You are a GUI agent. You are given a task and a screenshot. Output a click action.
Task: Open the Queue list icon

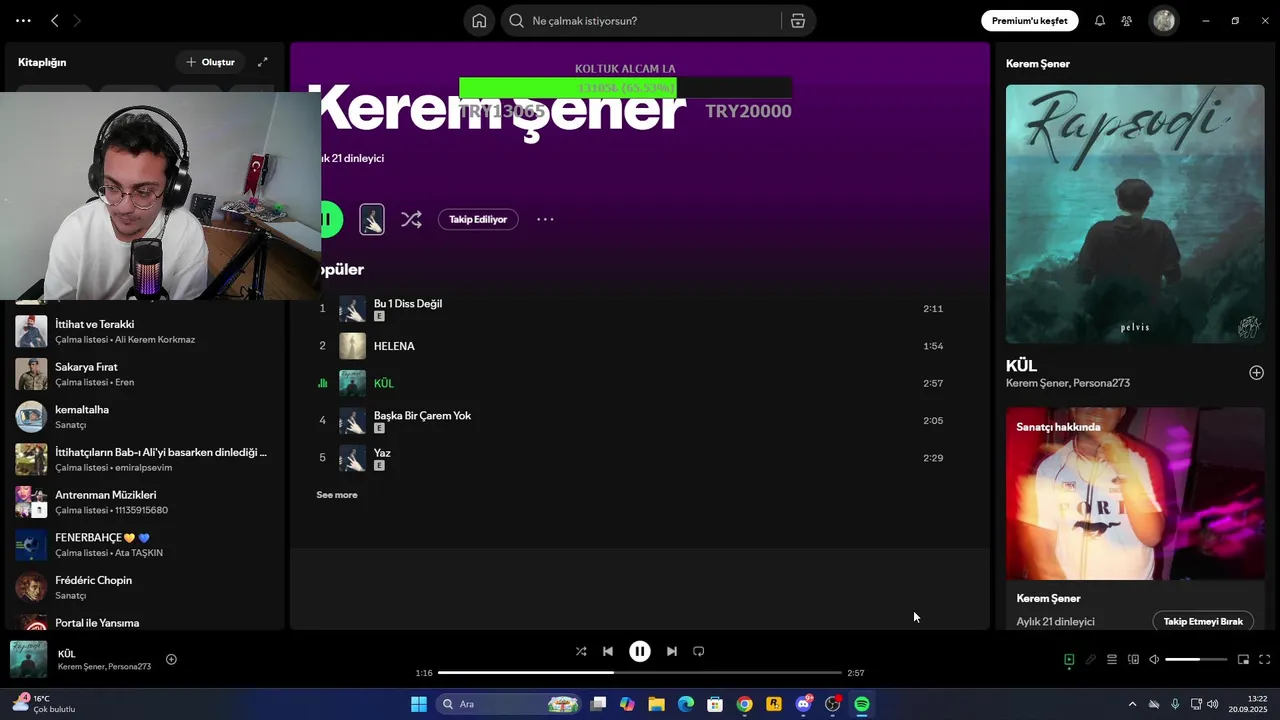[x=1112, y=660]
